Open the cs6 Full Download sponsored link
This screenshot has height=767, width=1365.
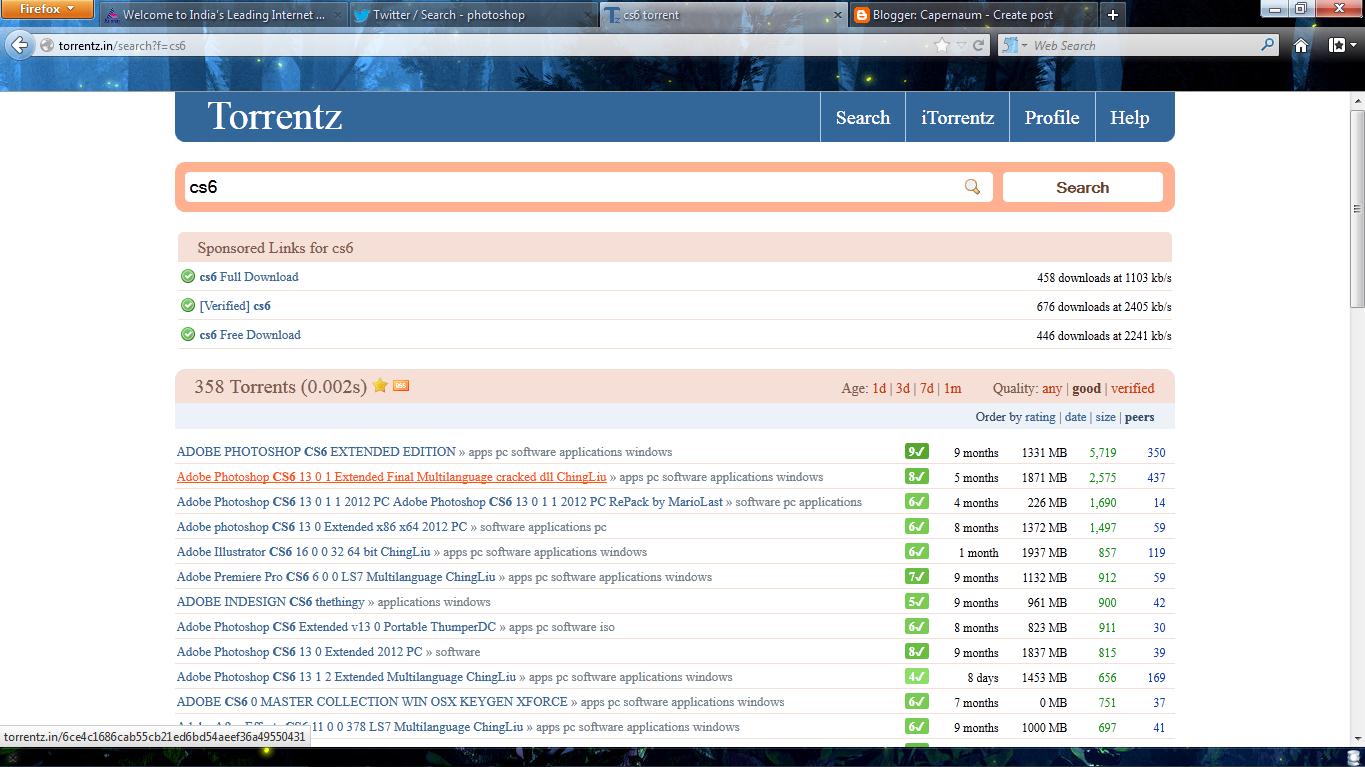point(249,277)
